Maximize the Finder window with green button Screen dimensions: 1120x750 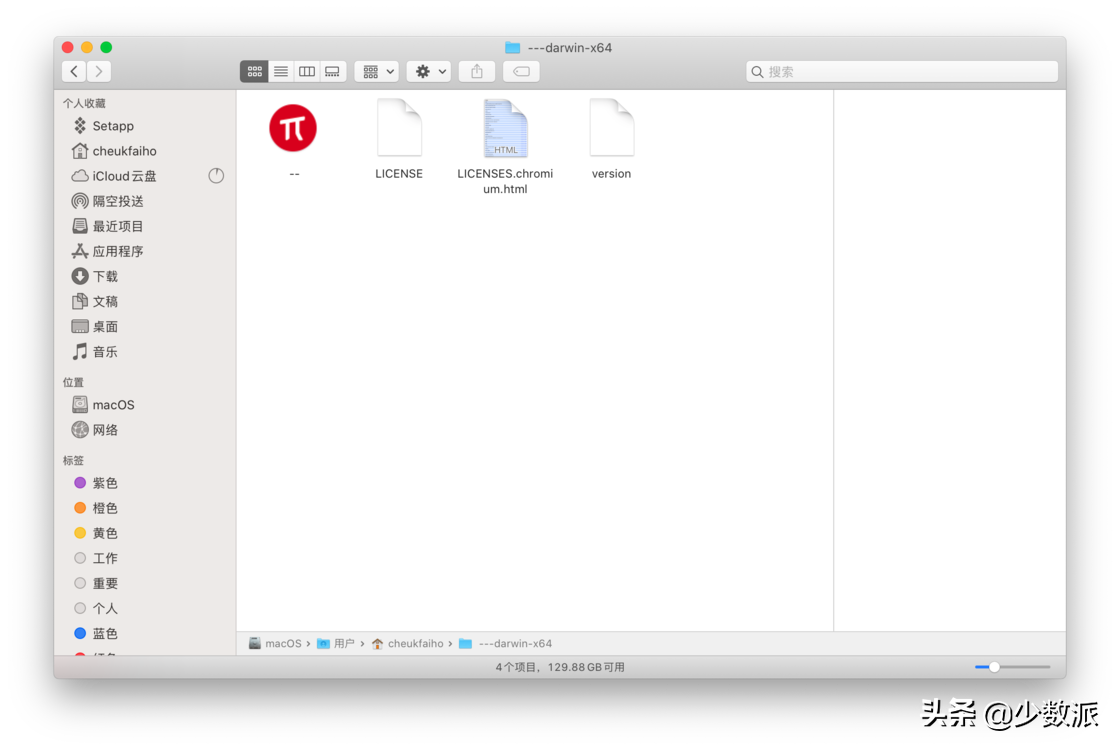coord(106,47)
